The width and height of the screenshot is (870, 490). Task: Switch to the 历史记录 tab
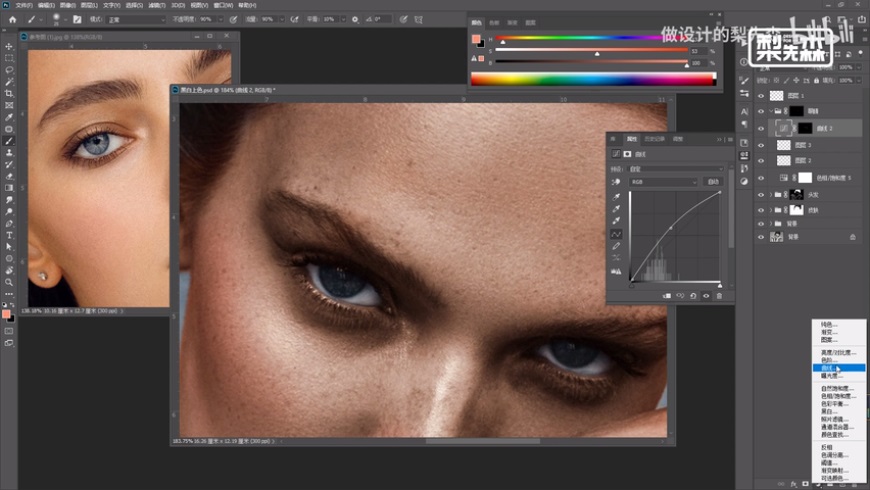click(653, 139)
